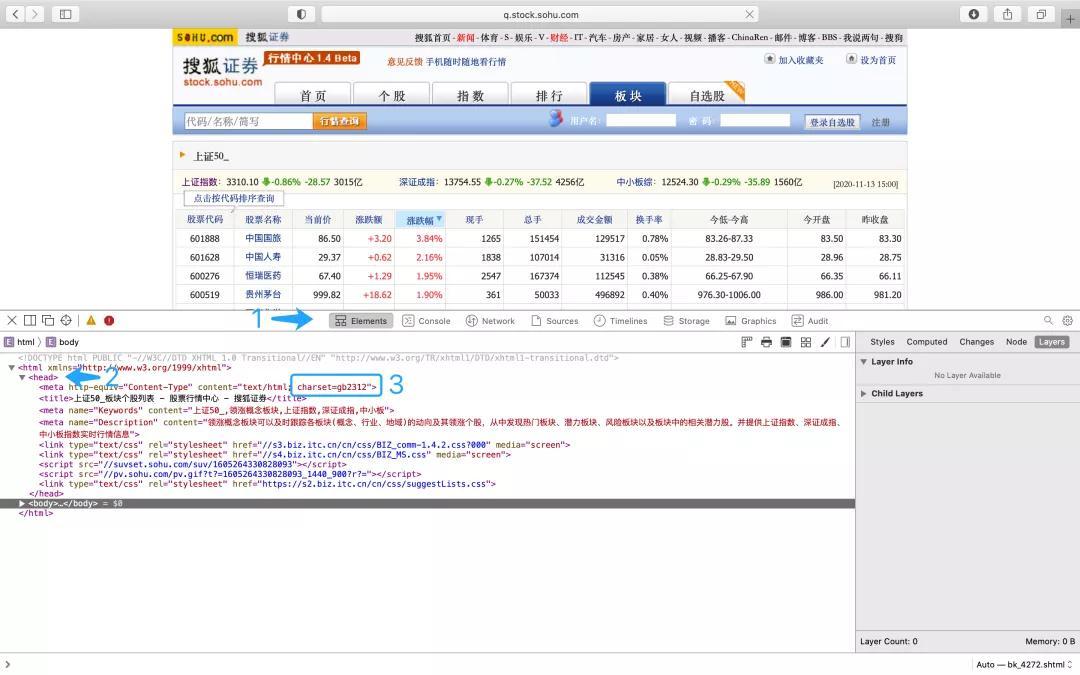Select the pencil edit-styles icon
Image resolution: width=1080 pixels, height=675 pixels.
(825, 342)
